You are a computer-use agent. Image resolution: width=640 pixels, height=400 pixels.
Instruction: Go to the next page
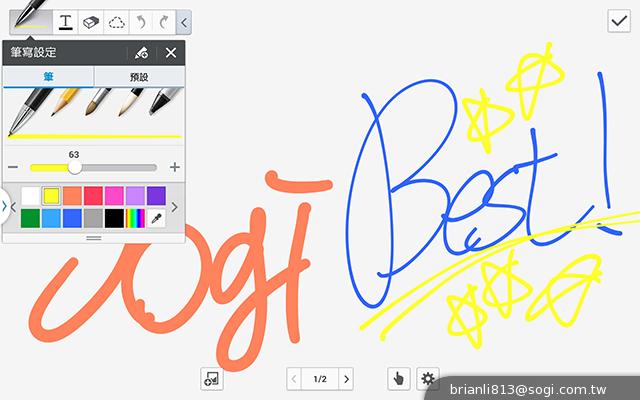pos(346,379)
